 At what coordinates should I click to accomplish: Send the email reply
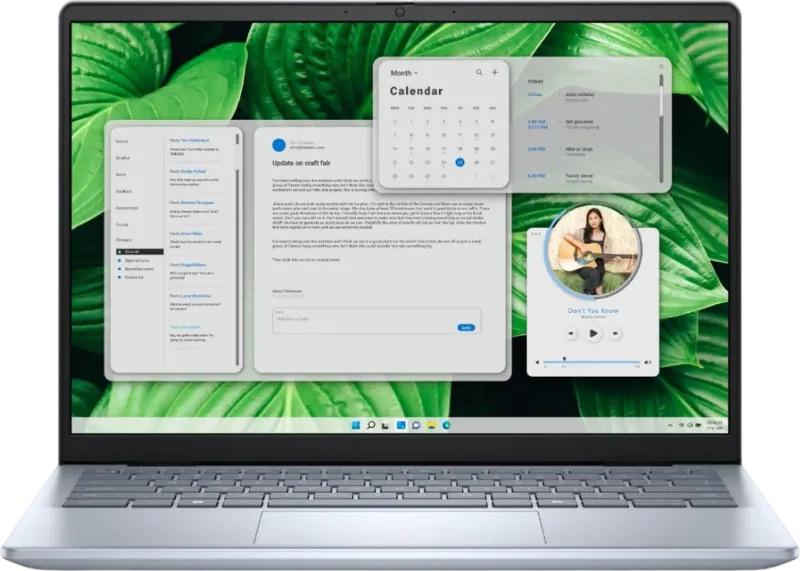(x=466, y=328)
